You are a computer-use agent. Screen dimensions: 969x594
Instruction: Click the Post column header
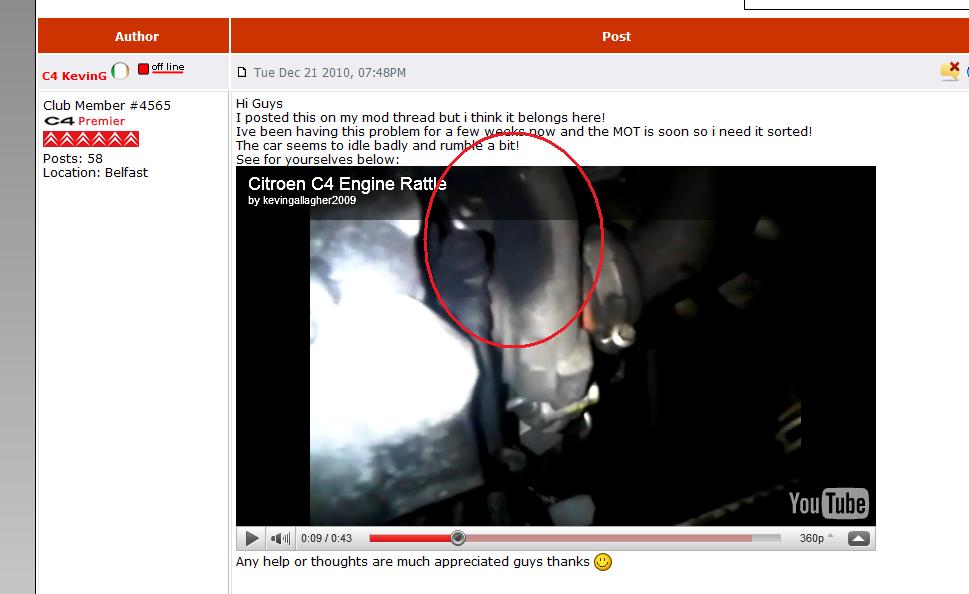coord(616,36)
